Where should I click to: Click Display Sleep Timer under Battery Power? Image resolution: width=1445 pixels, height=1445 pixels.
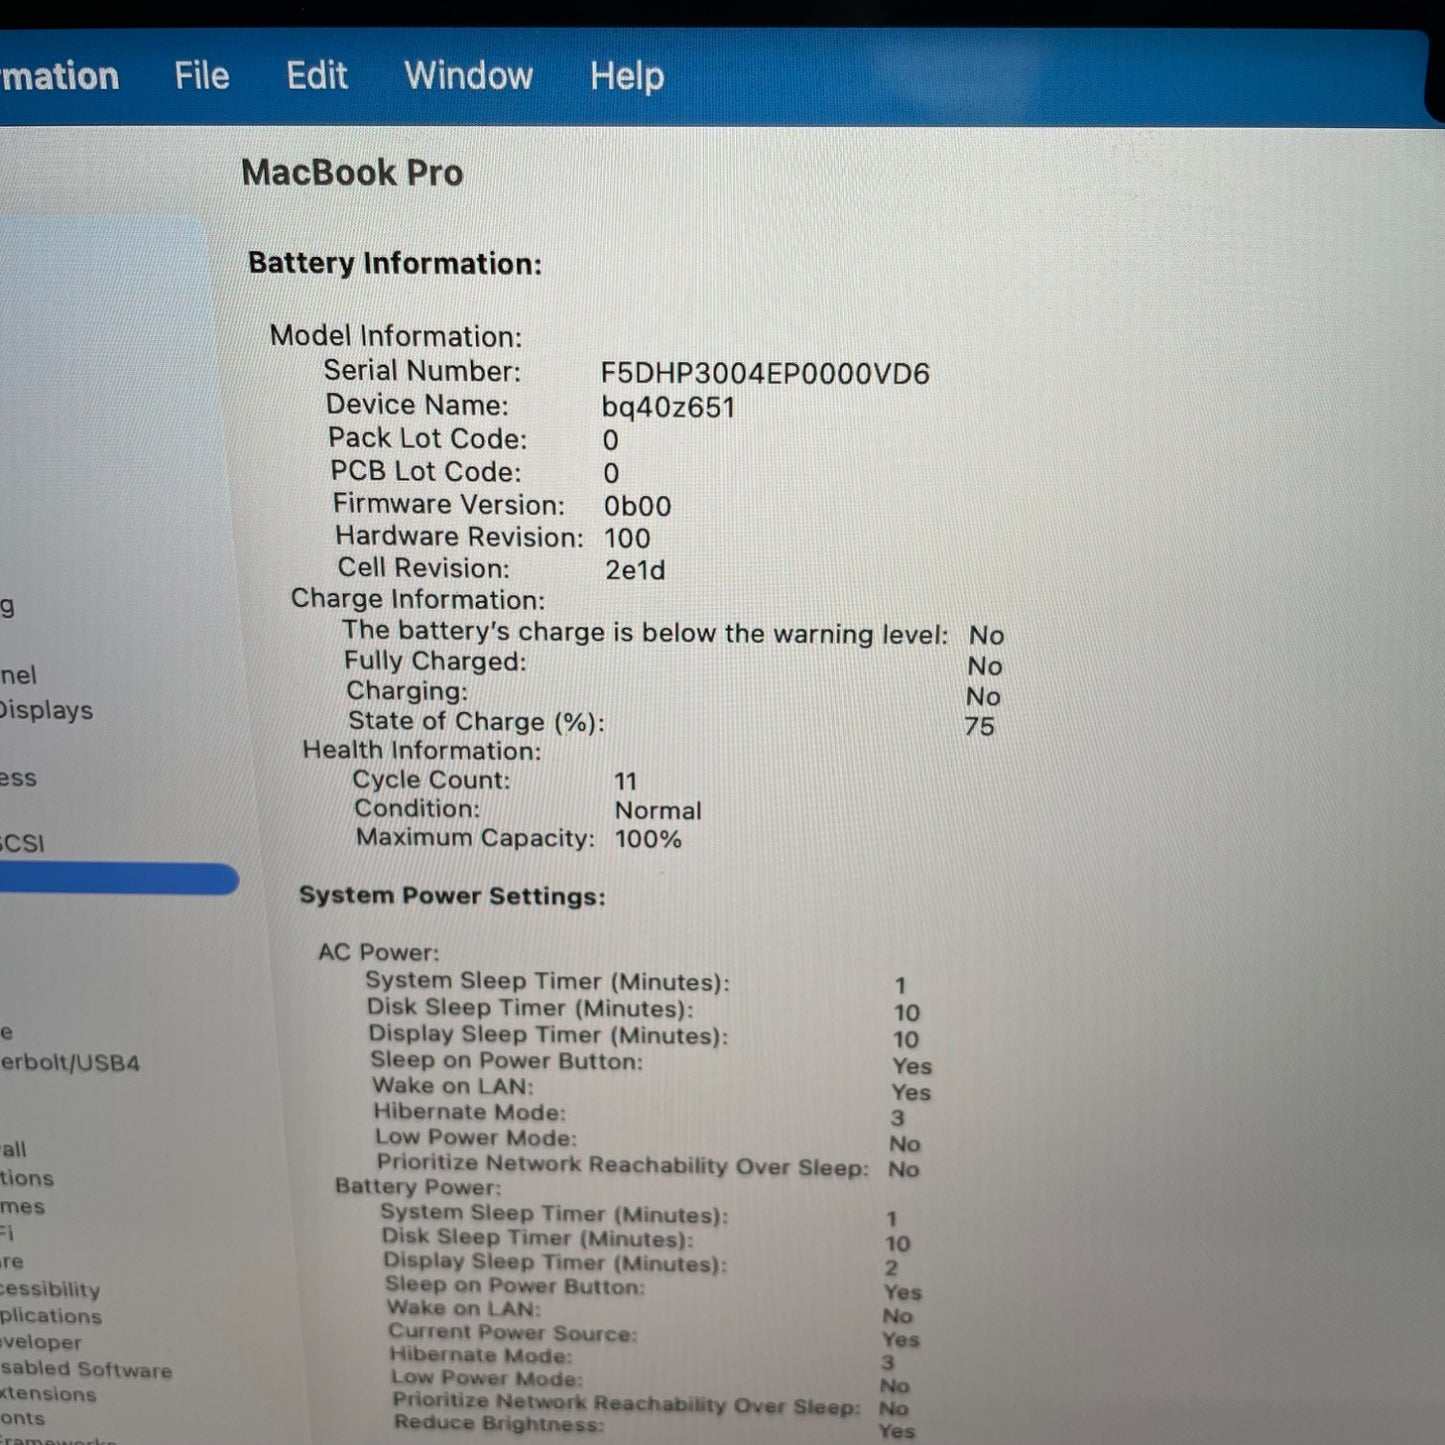[555, 1262]
